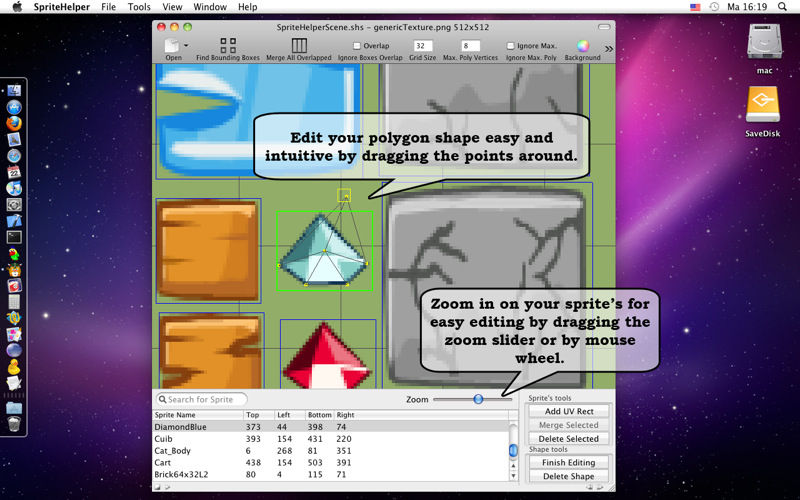The height and width of the screenshot is (500, 800).
Task: Click the sprite list scrollbar thumb
Action: tap(513, 450)
